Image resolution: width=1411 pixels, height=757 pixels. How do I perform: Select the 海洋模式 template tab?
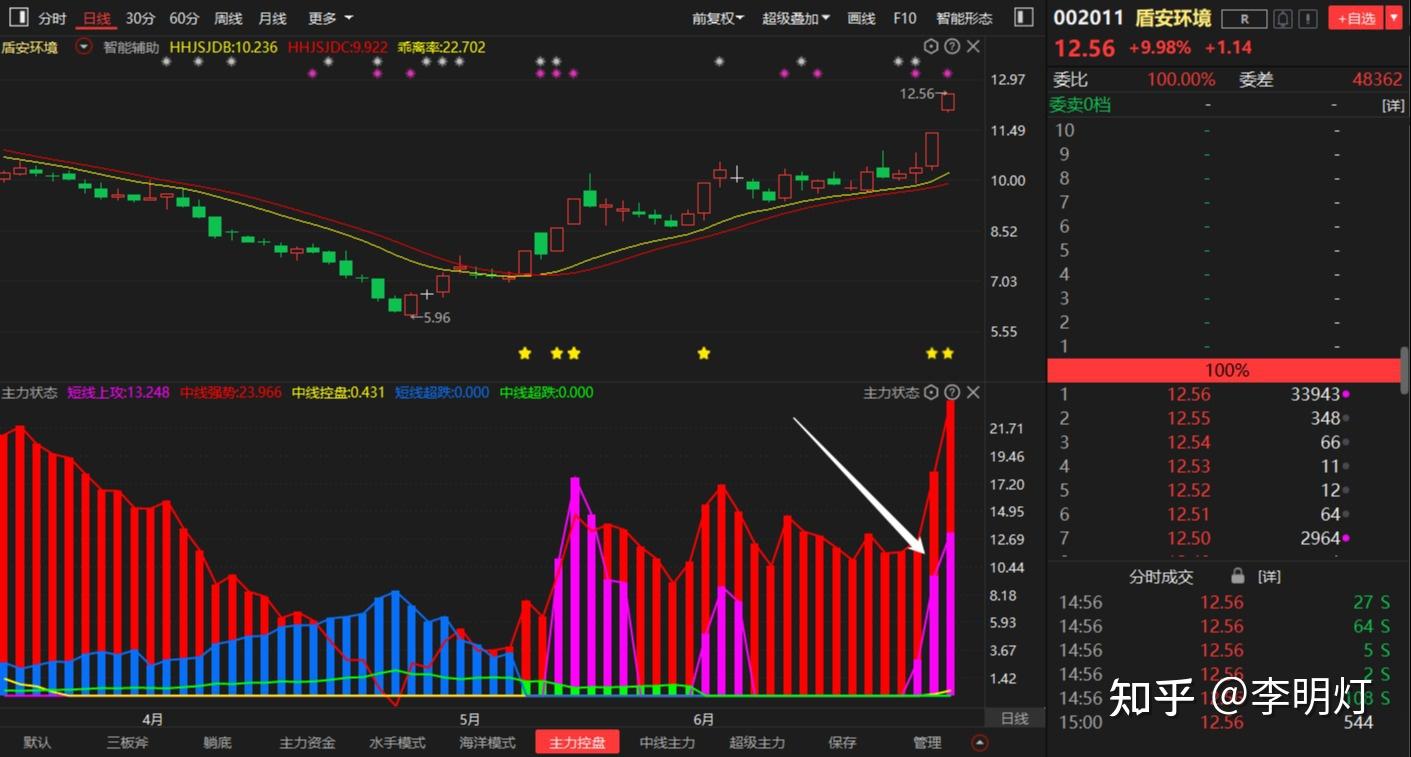pyautogui.click(x=487, y=743)
